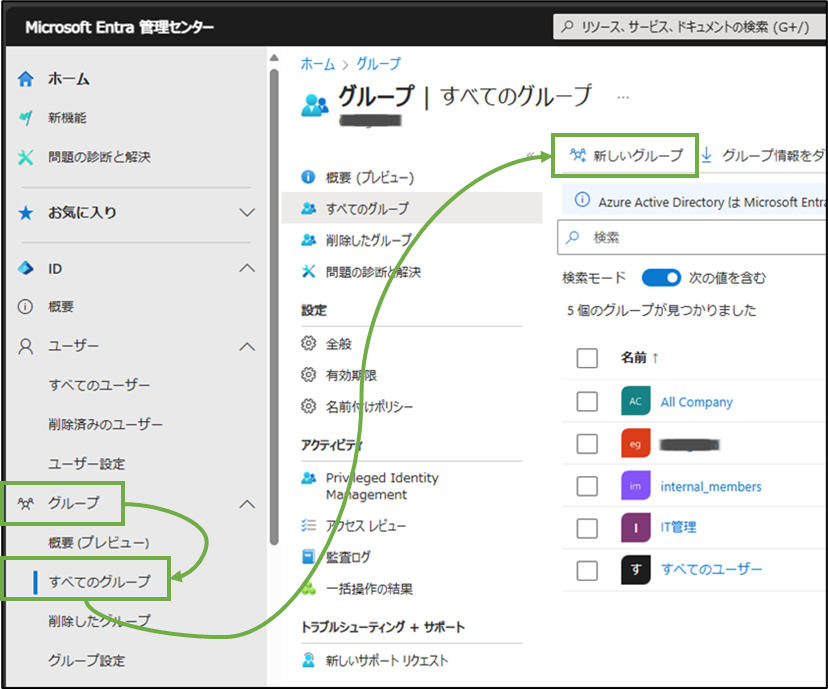Check the internal_members row checkbox
This screenshot has width=828, height=689.
pos(587,486)
